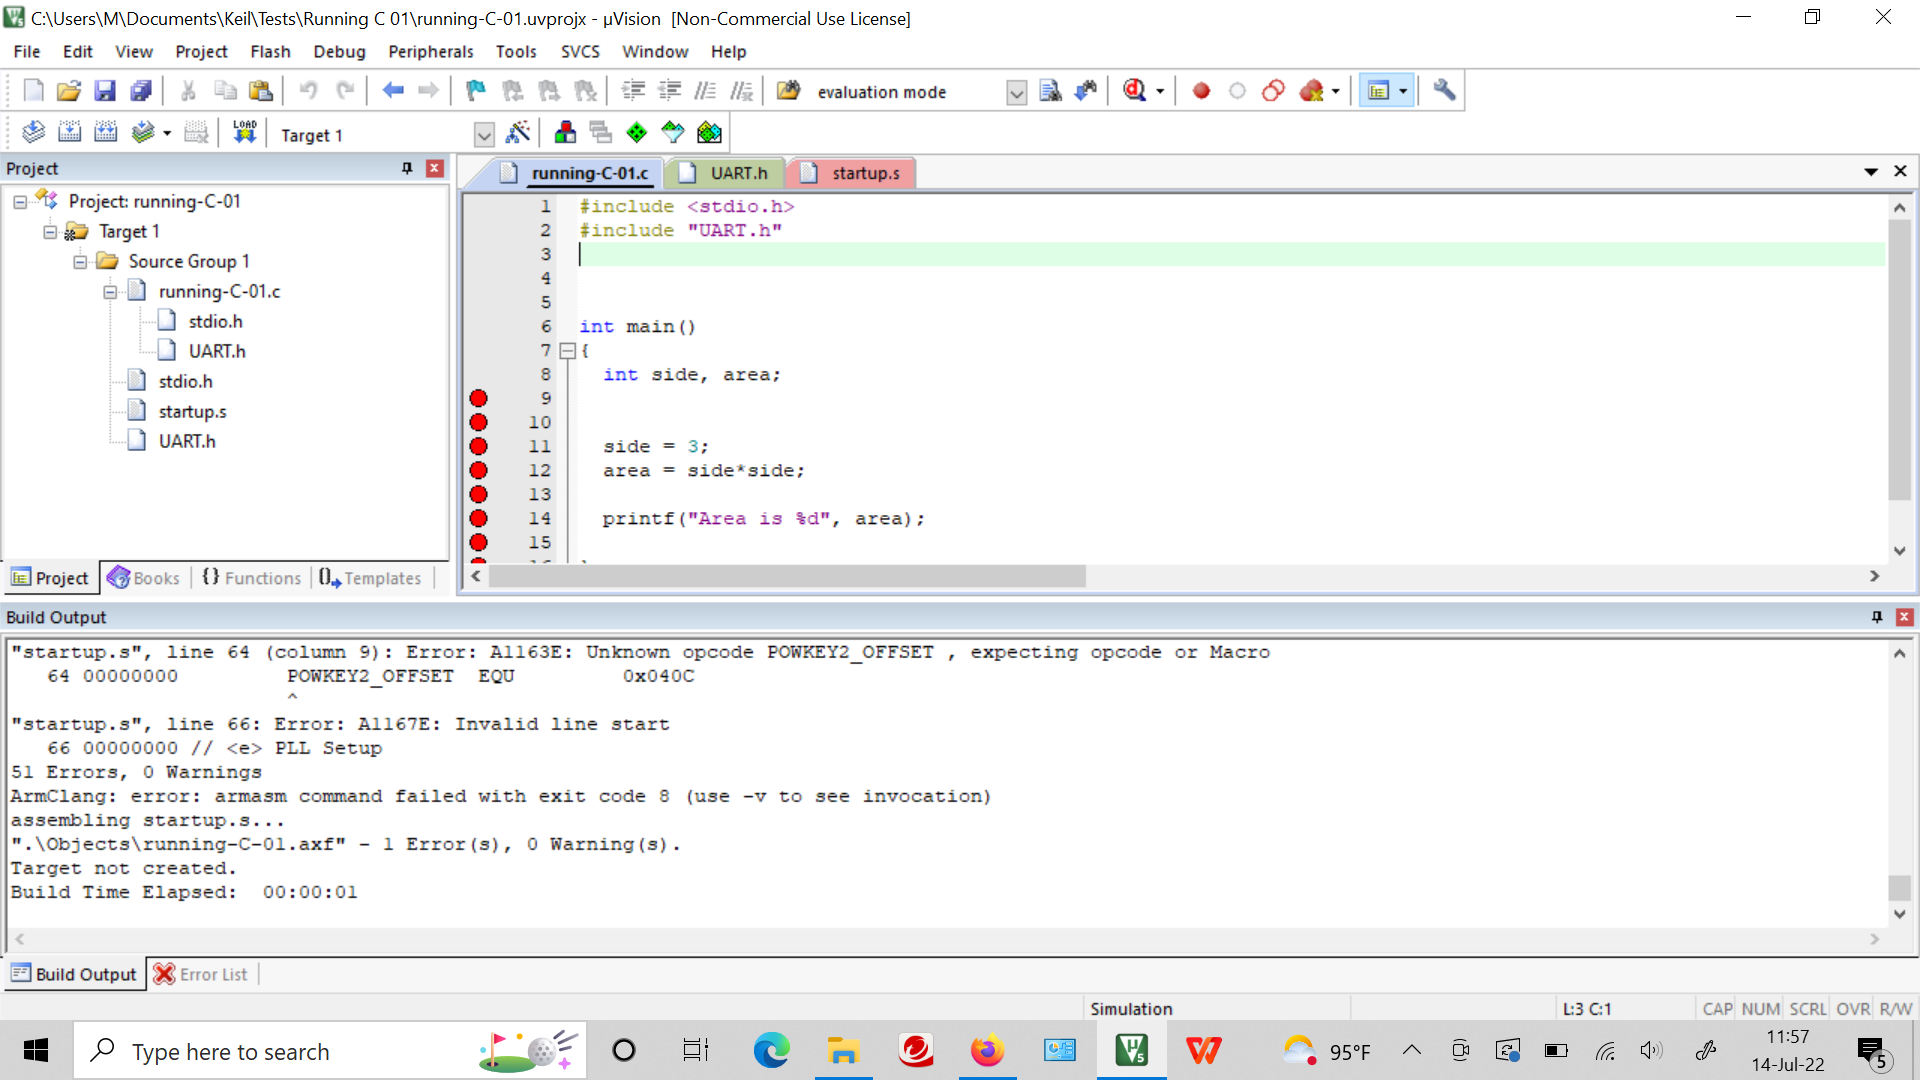Save the current file with the floppy icon
This screenshot has width=1920, height=1080.
tap(105, 91)
